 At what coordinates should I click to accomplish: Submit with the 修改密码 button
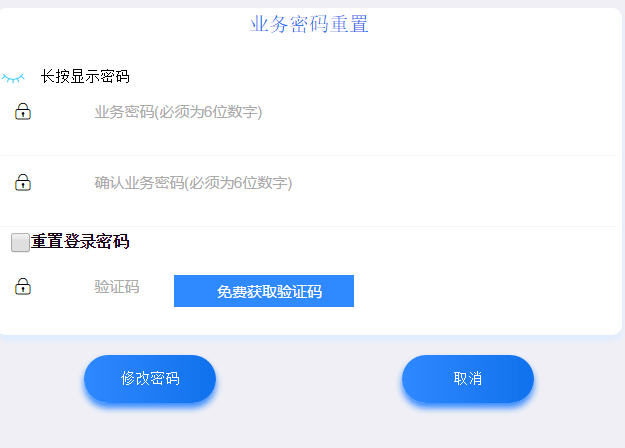coord(150,379)
